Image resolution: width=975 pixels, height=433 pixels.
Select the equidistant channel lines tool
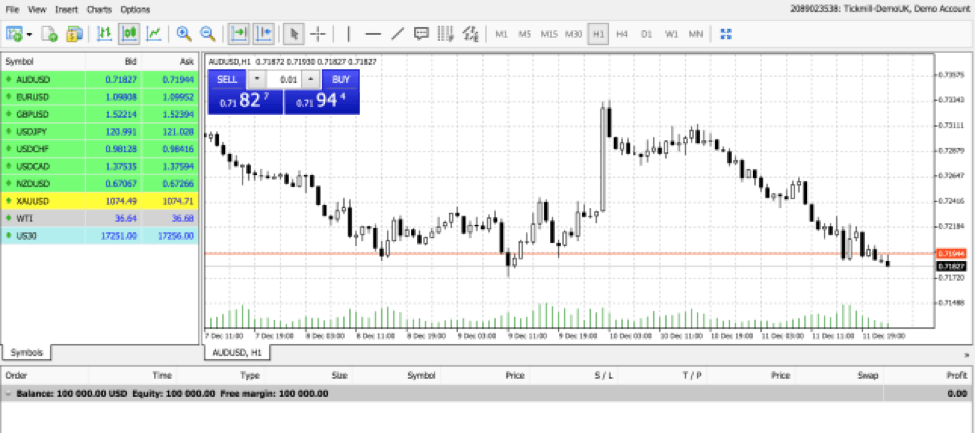(x=445, y=34)
